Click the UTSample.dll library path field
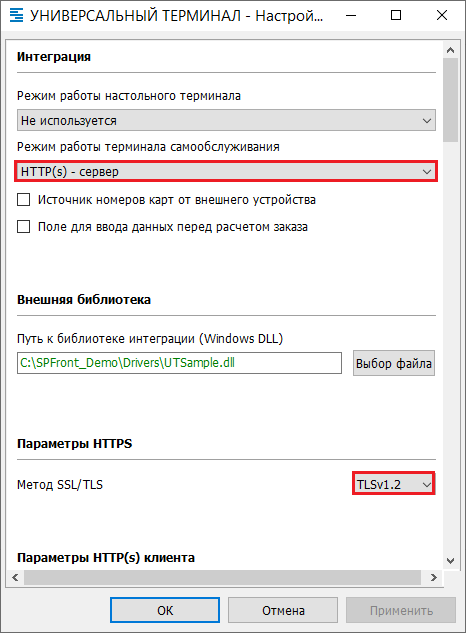Image resolution: width=466 pixels, height=633 pixels. coord(179,363)
